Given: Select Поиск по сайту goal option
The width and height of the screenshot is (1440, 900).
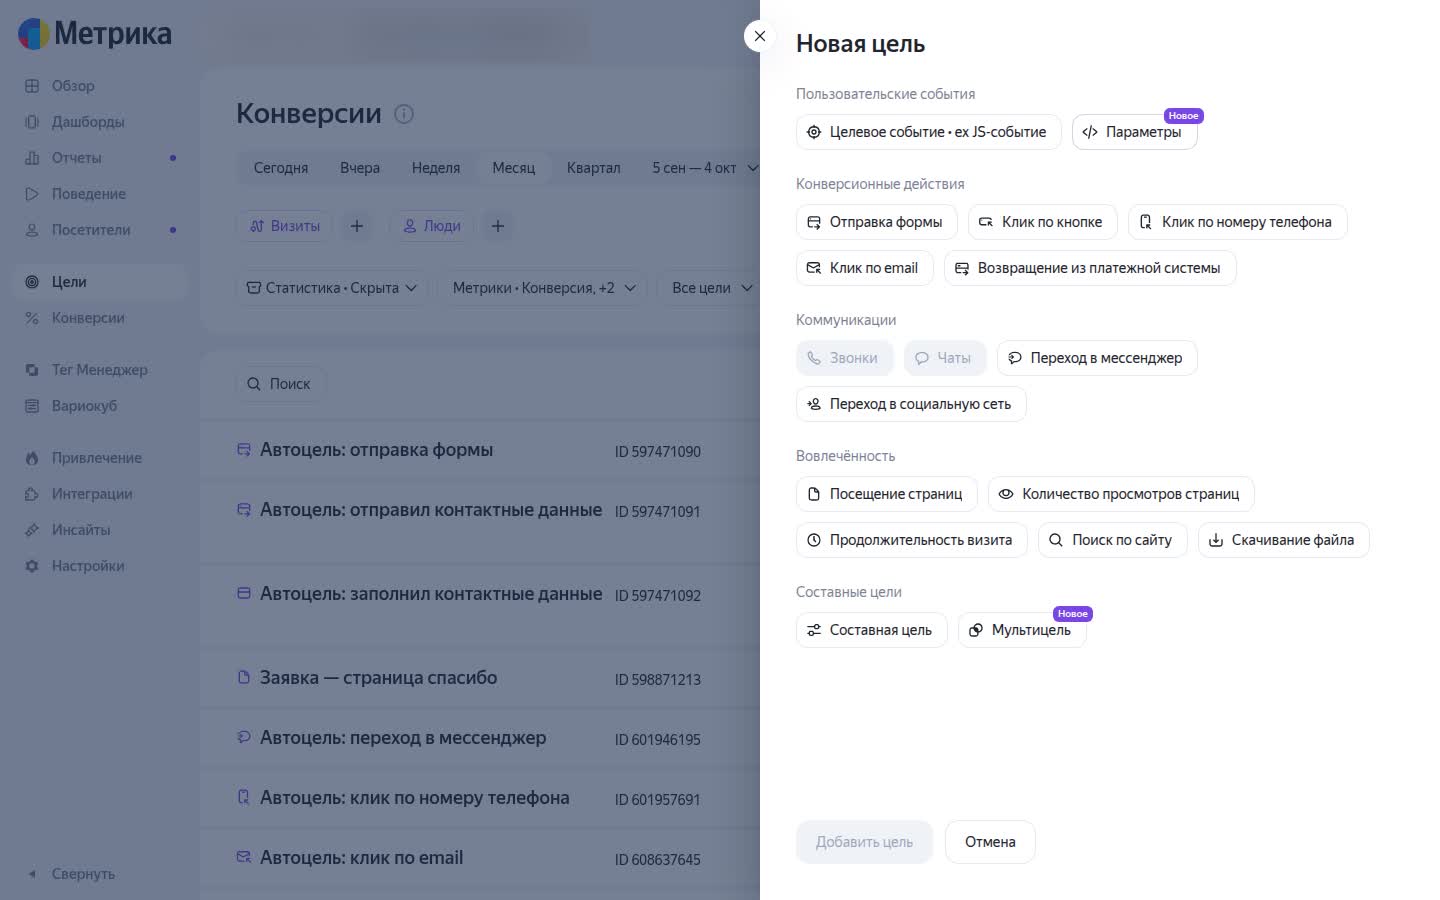Looking at the screenshot, I should pos(1112,540).
